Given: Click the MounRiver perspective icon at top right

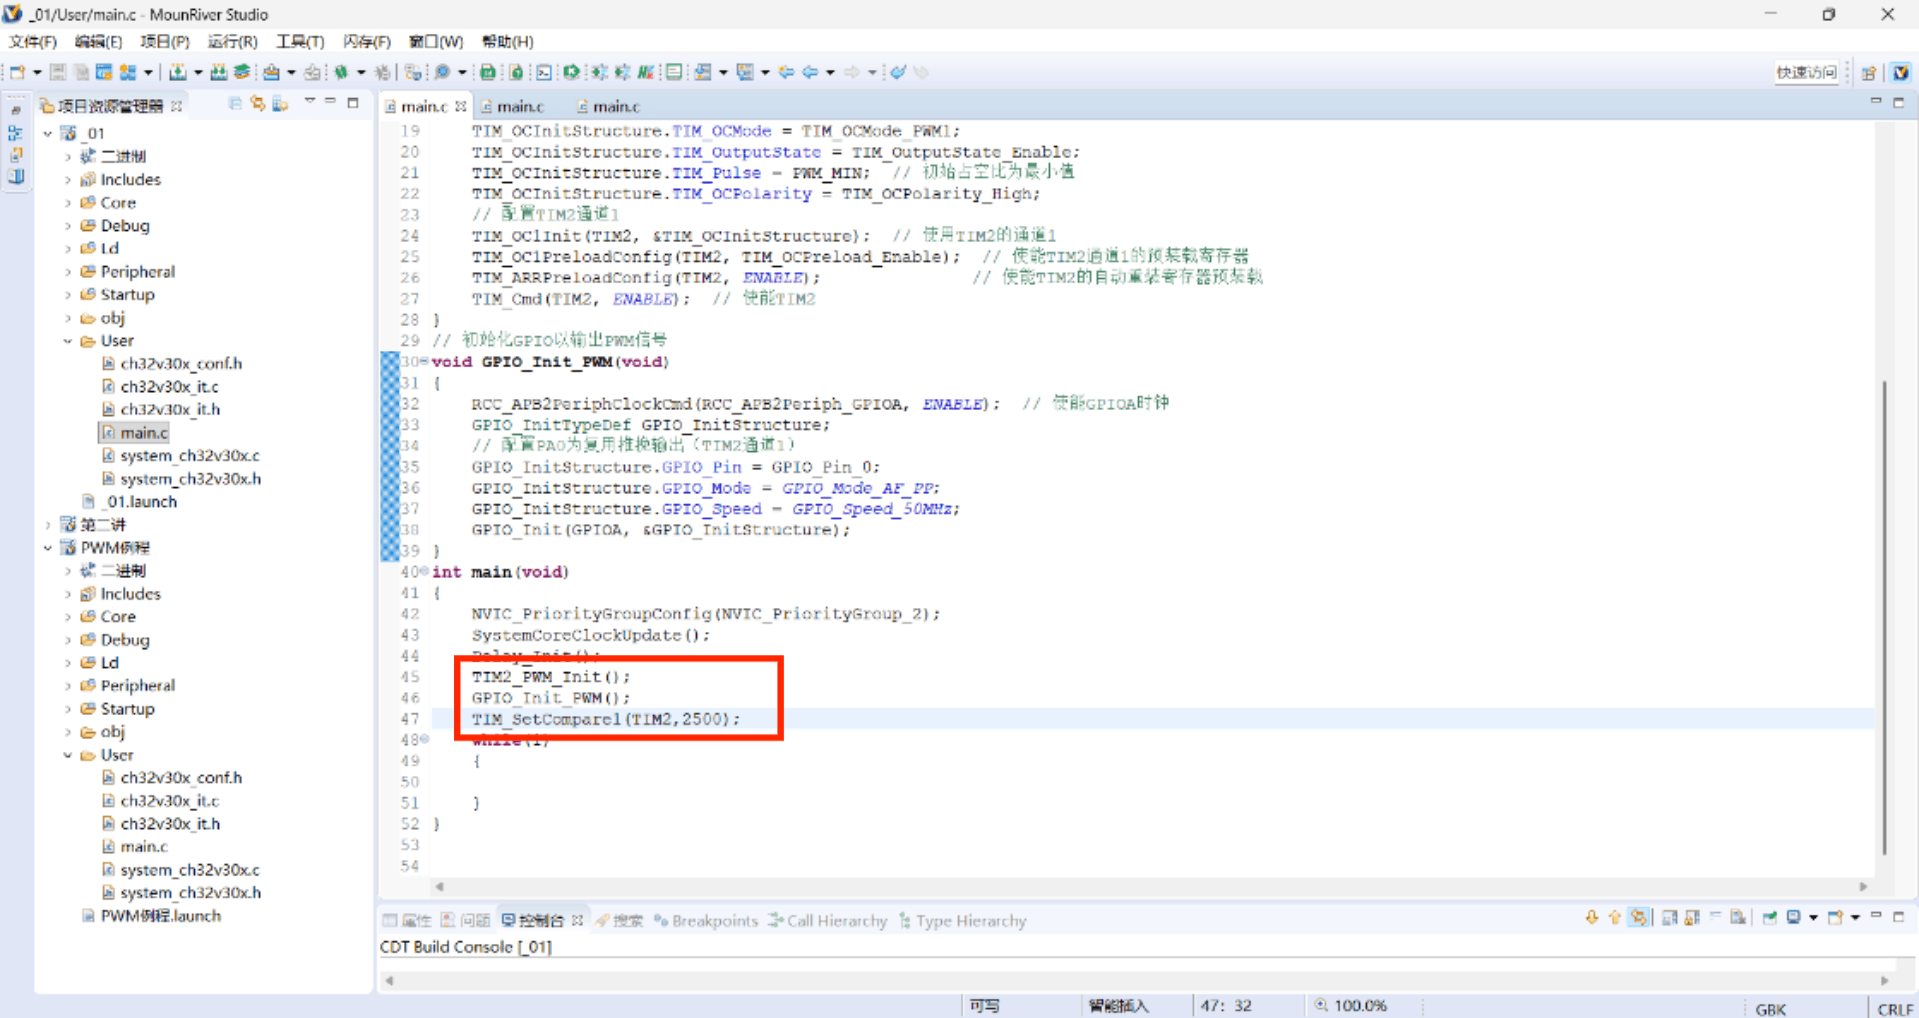Looking at the screenshot, I should pyautogui.click(x=1900, y=72).
